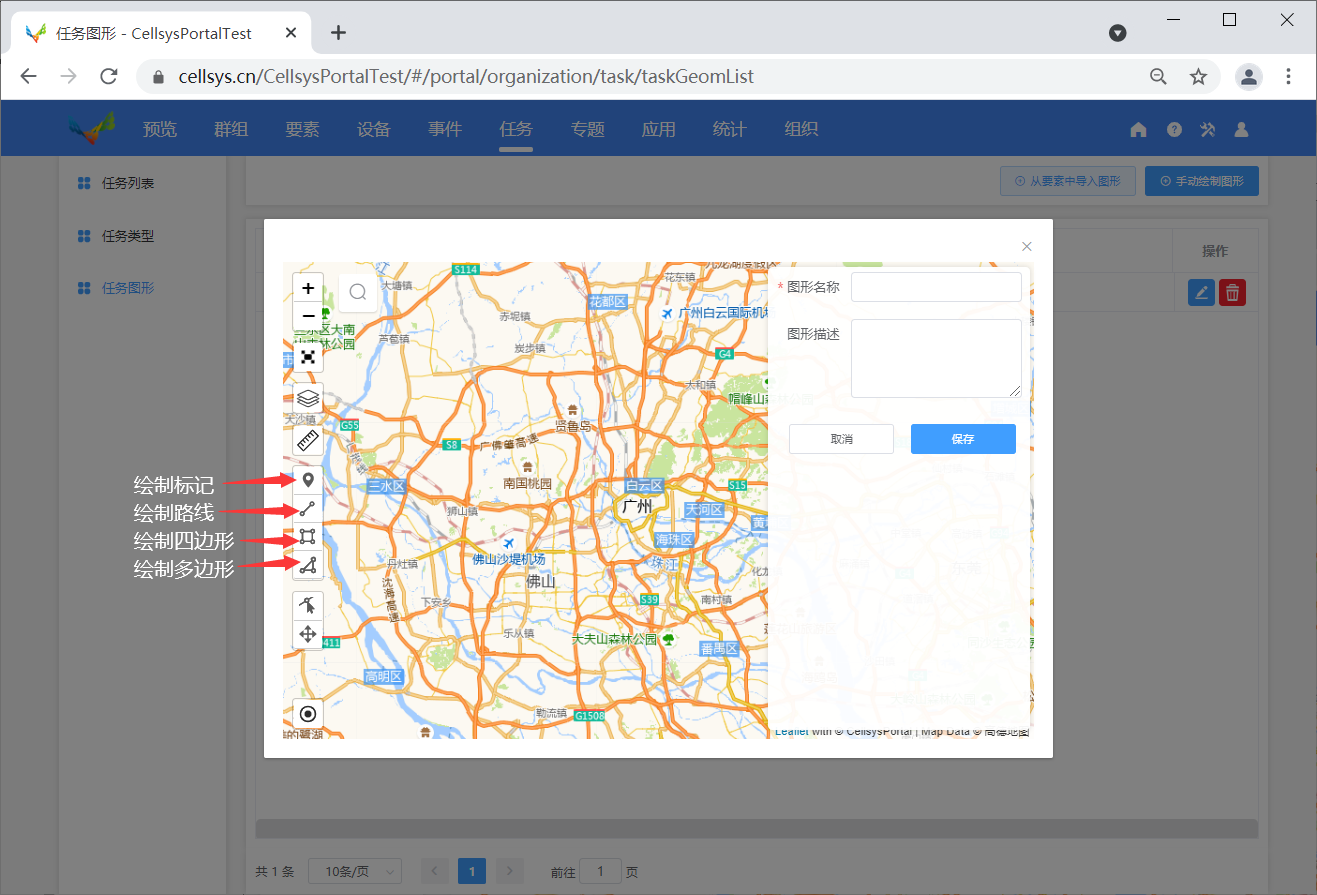Open a new browser tab

[338, 32]
